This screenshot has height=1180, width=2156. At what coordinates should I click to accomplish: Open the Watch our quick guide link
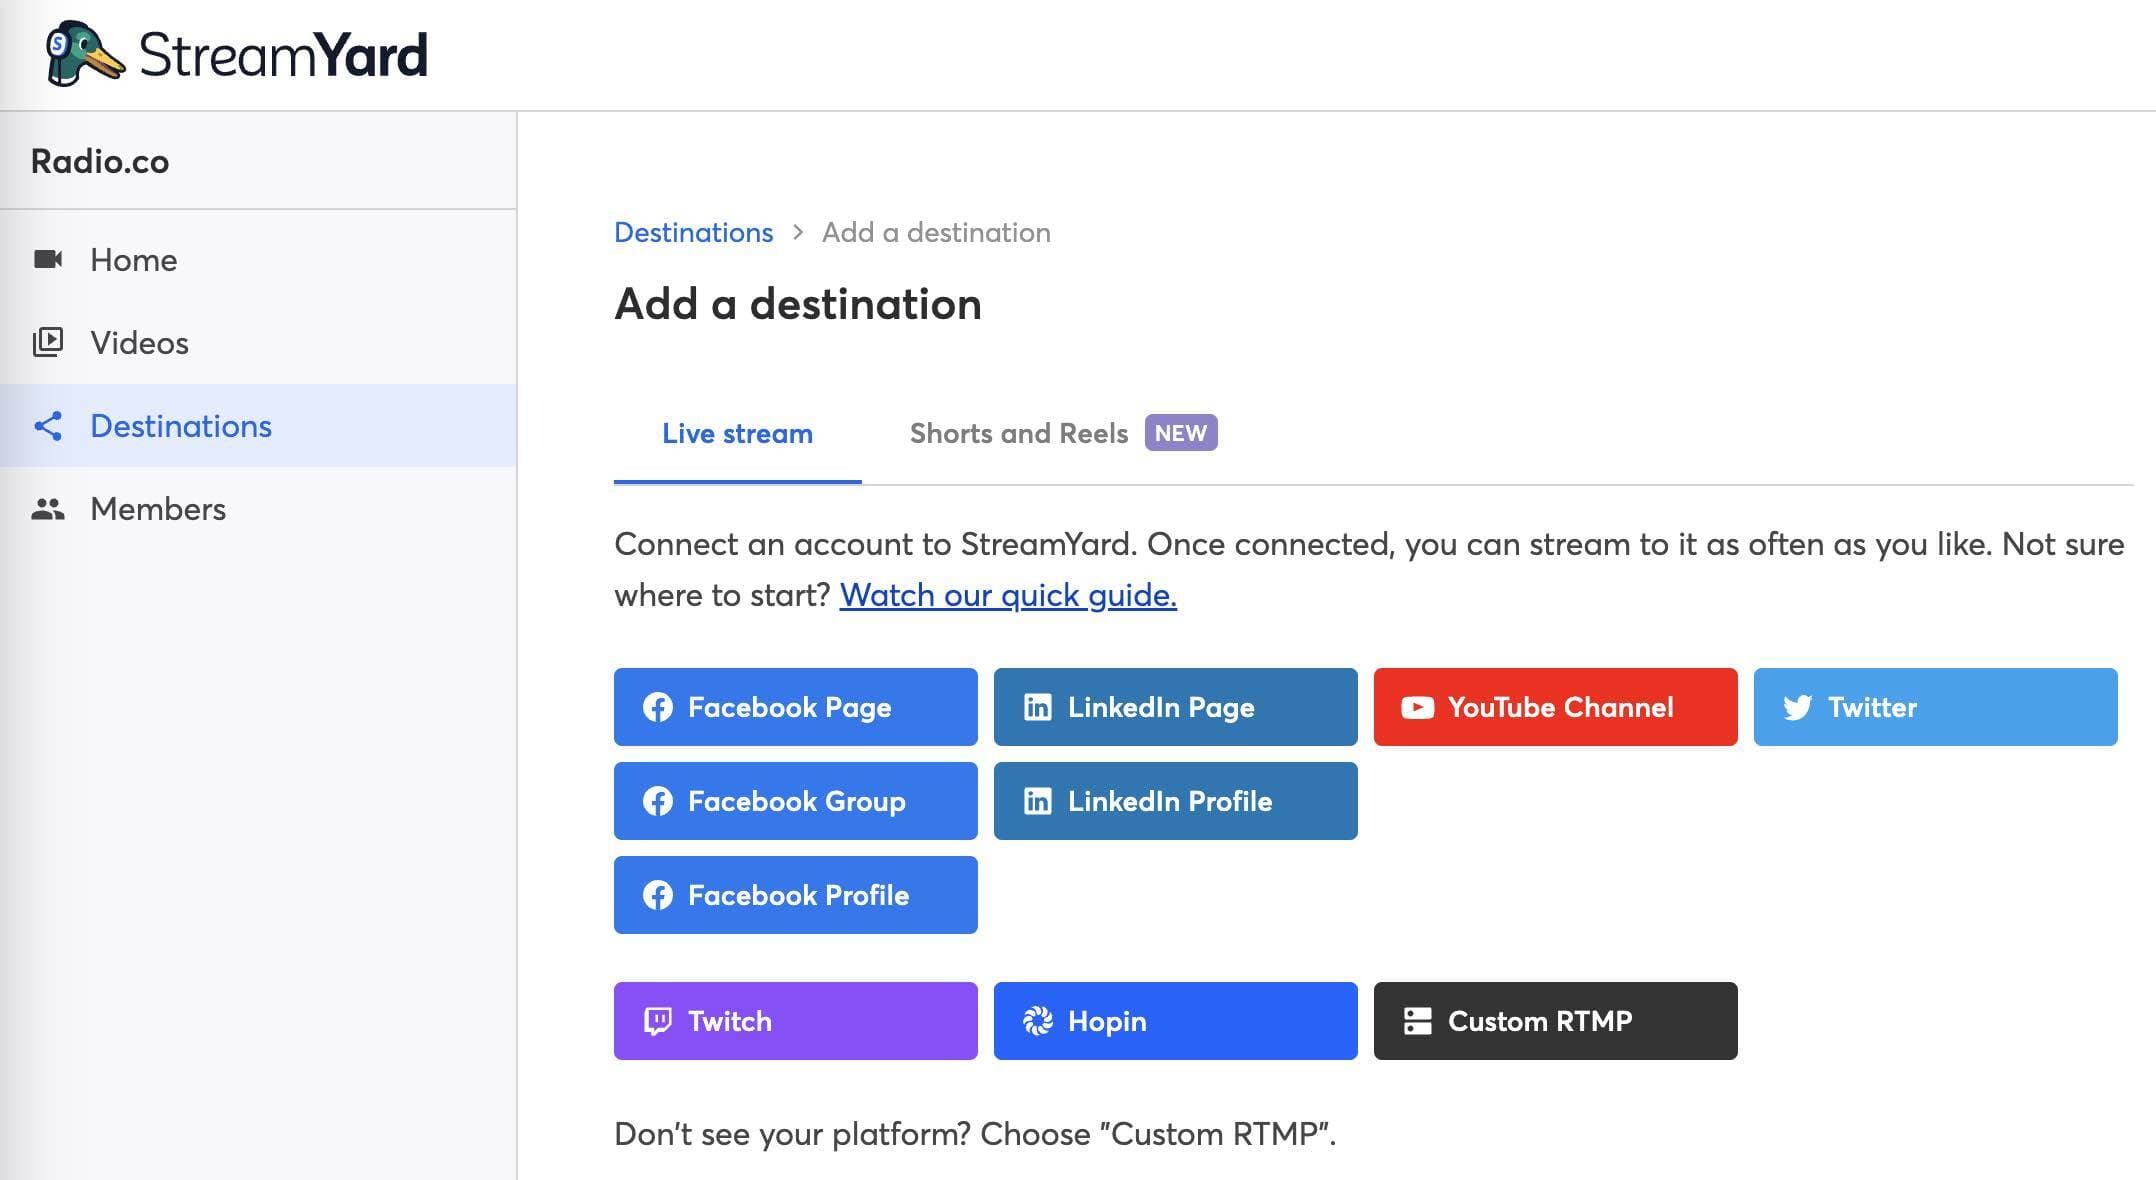(1010, 595)
